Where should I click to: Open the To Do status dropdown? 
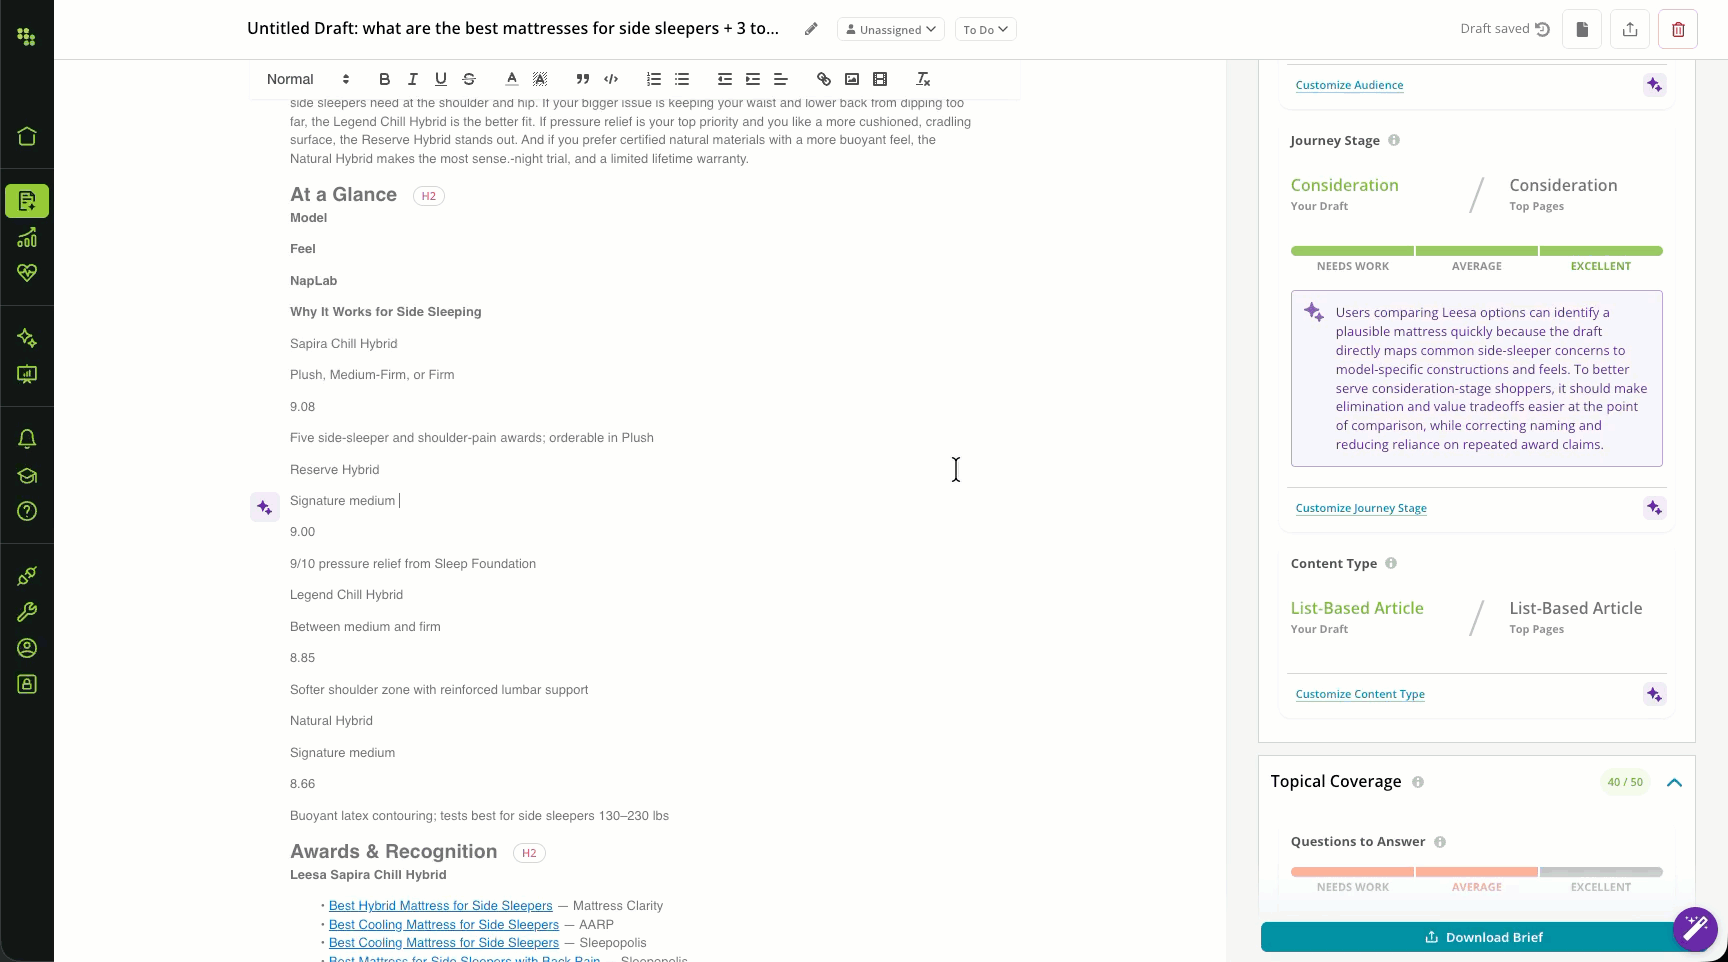point(986,29)
